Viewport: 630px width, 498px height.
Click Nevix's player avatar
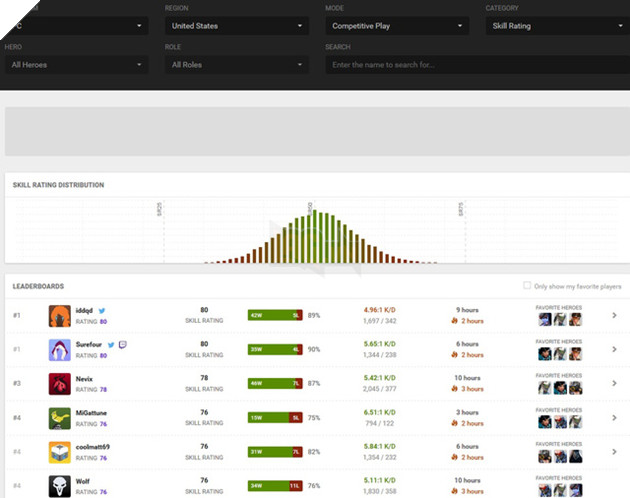tap(60, 384)
